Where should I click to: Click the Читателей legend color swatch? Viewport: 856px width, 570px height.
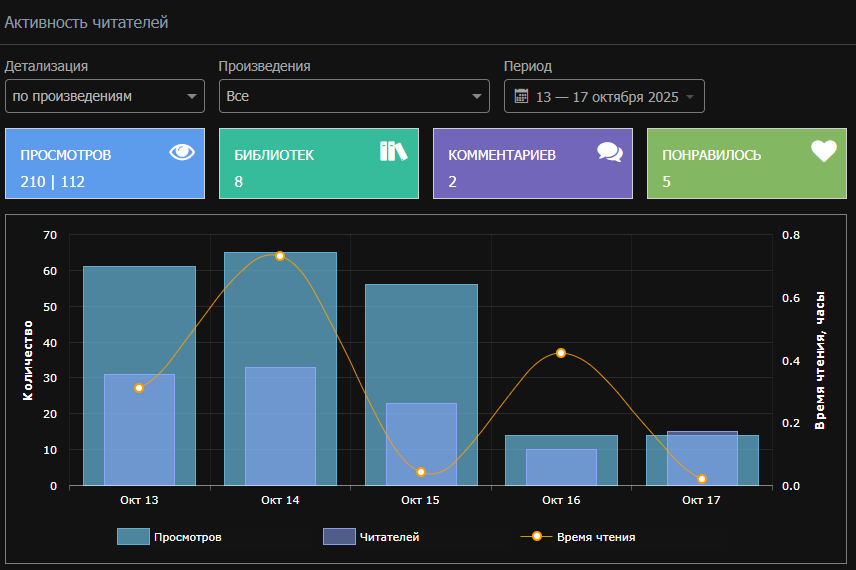tap(339, 537)
